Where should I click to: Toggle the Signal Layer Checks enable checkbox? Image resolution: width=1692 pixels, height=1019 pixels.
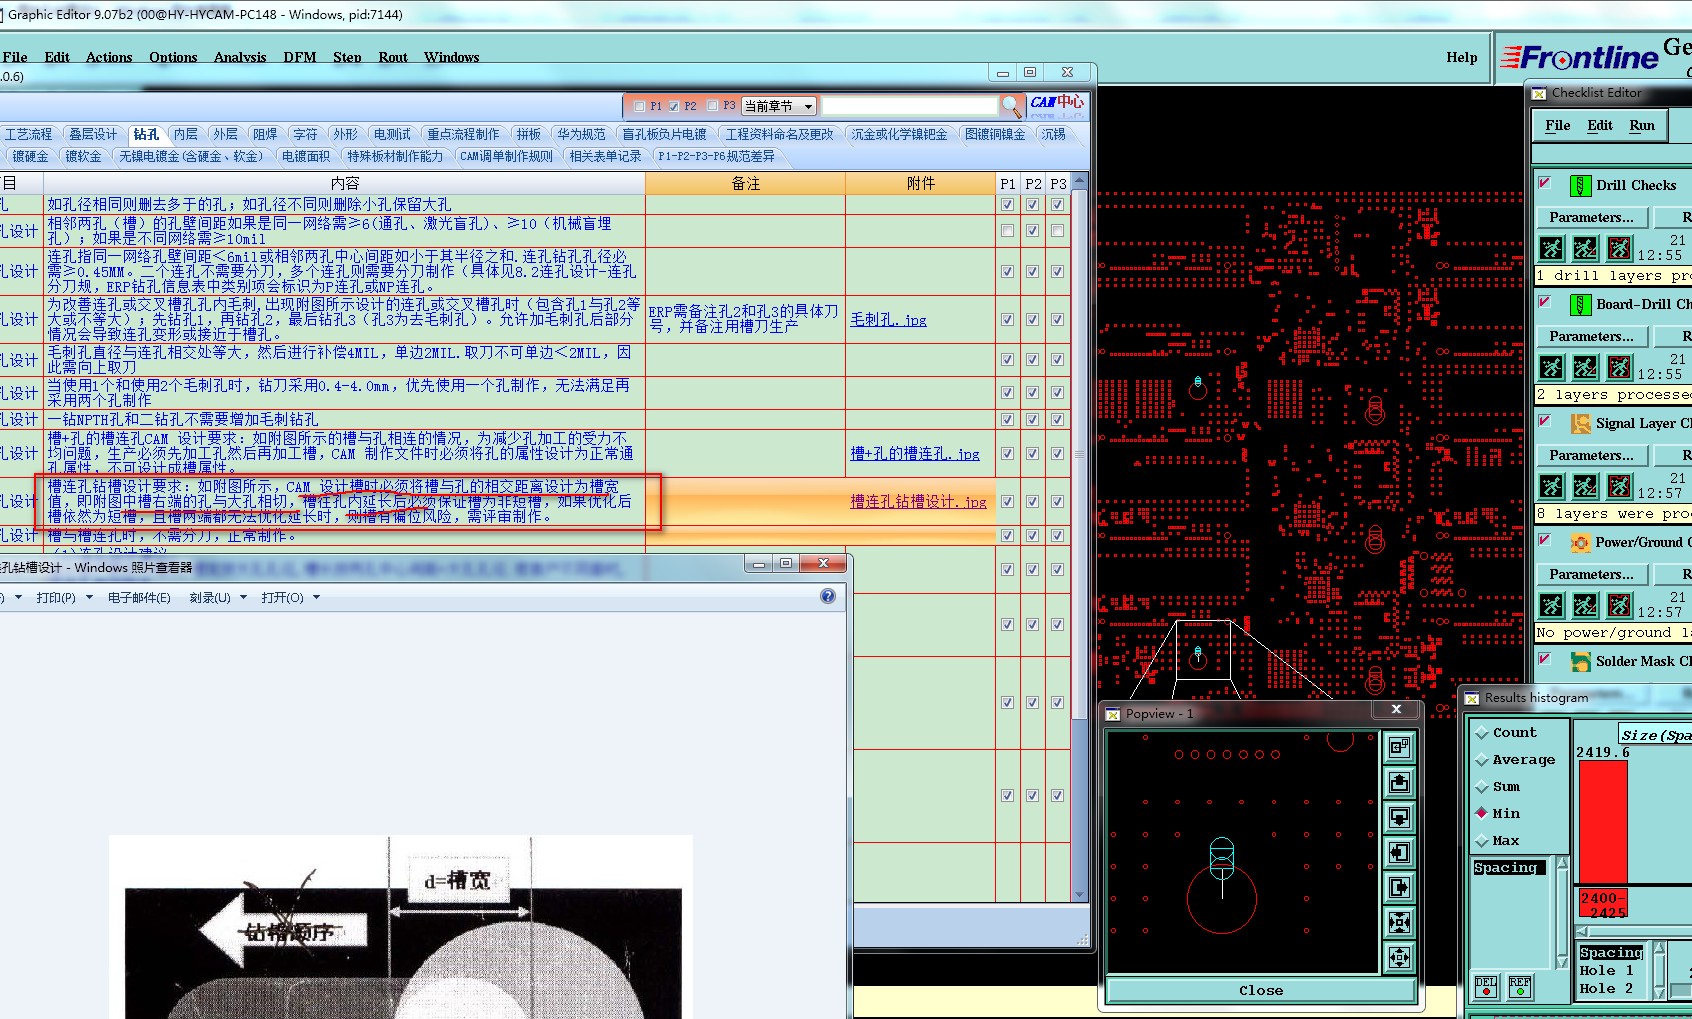coord(1545,421)
